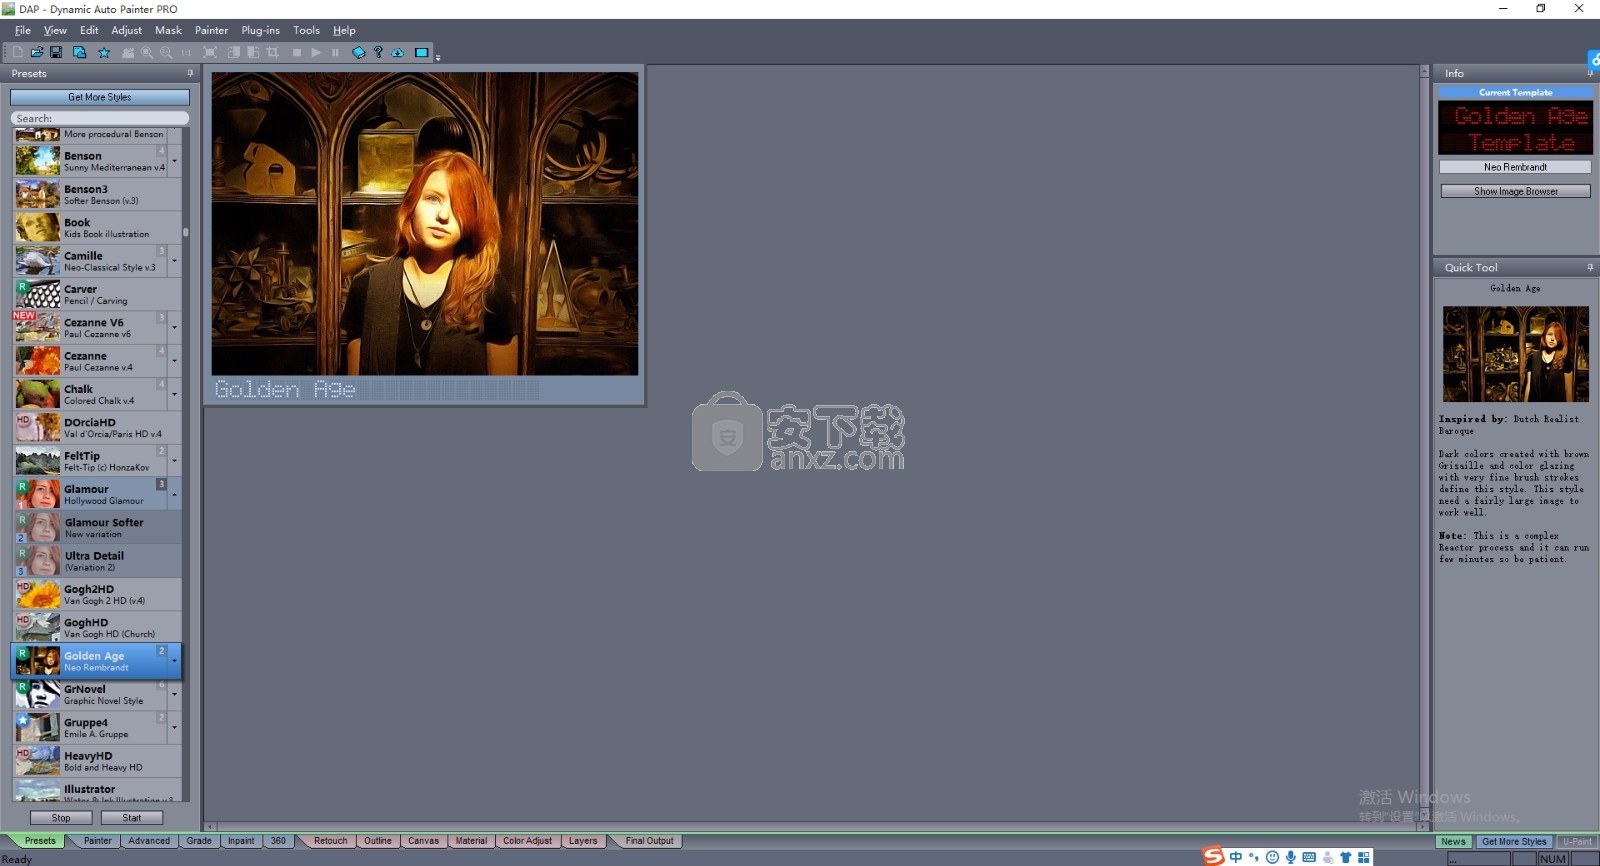Click the Golden Age Quick Tool preview image
The height and width of the screenshot is (866, 1600).
[1515, 354]
